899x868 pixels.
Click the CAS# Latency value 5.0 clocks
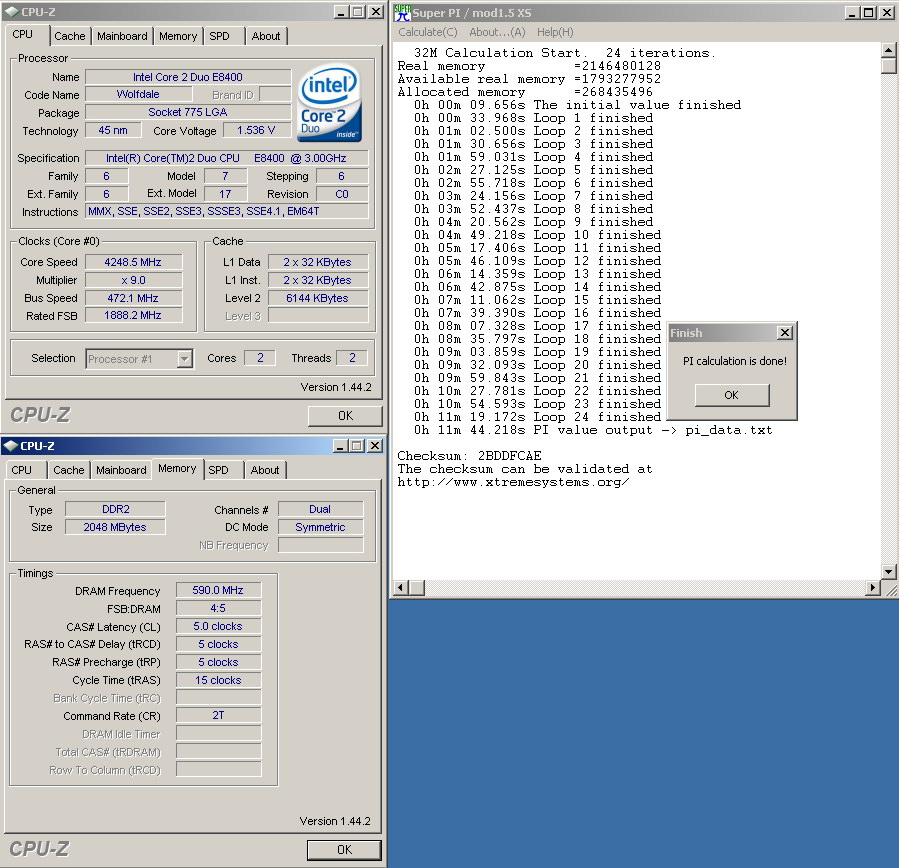click(218, 626)
